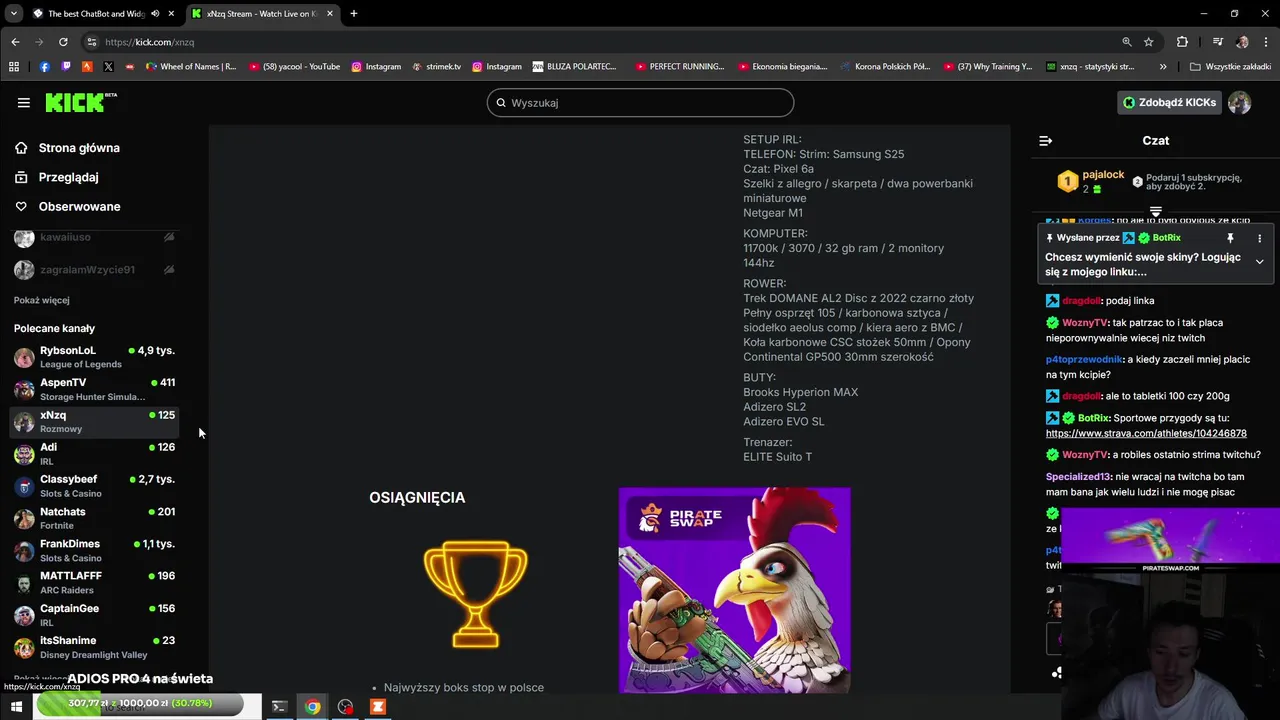Switch to The best ChatBot browser tab
This screenshot has width=1280, height=720.
click(95, 13)
